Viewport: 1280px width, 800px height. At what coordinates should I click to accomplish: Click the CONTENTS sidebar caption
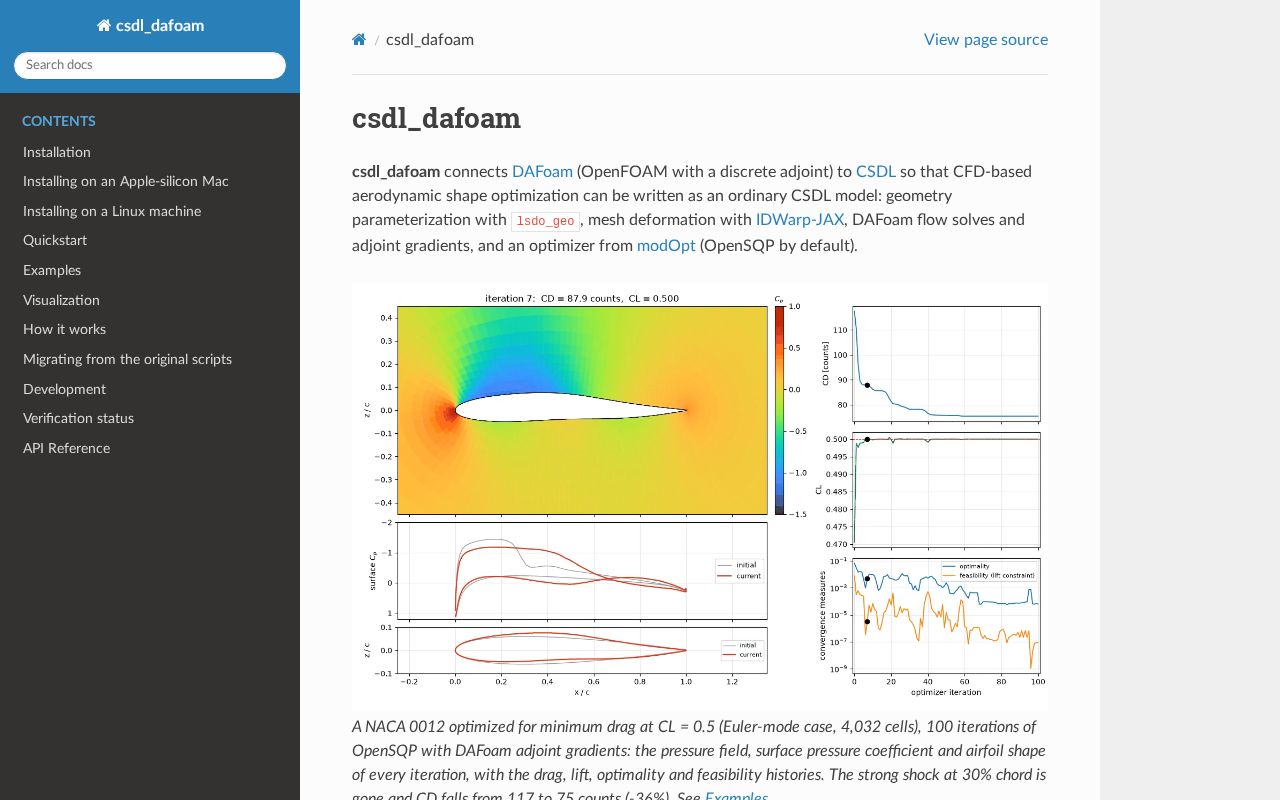click(x=59, y=122)
